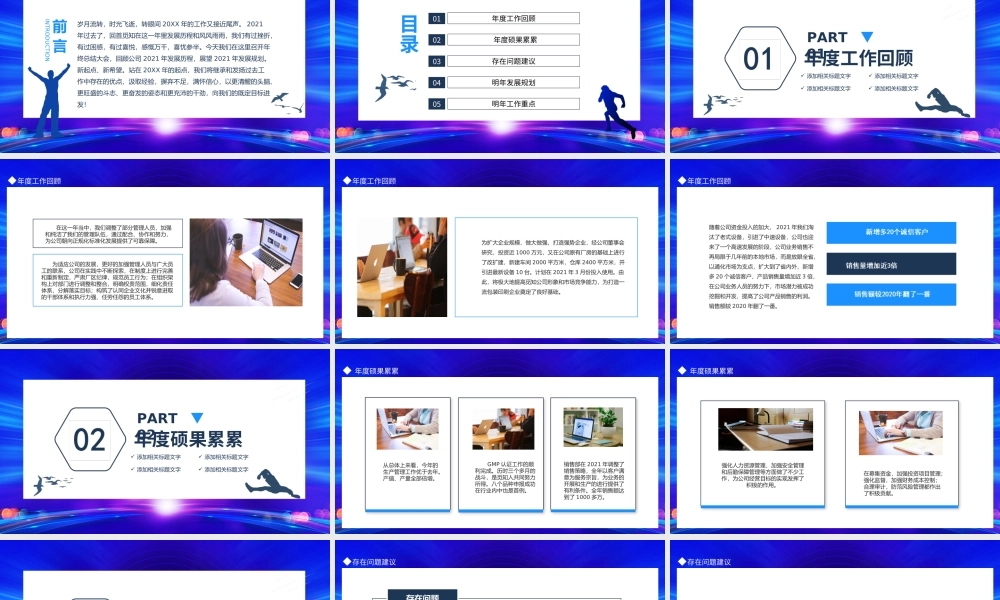Select the vertical INTRODUCTION label

(47, 40)
